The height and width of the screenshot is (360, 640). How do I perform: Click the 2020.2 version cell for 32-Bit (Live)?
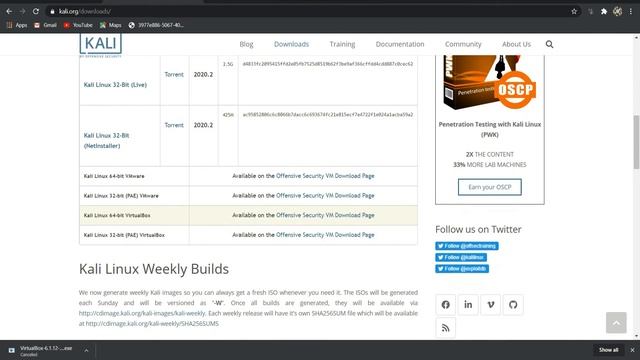click(x=203, y=74)
